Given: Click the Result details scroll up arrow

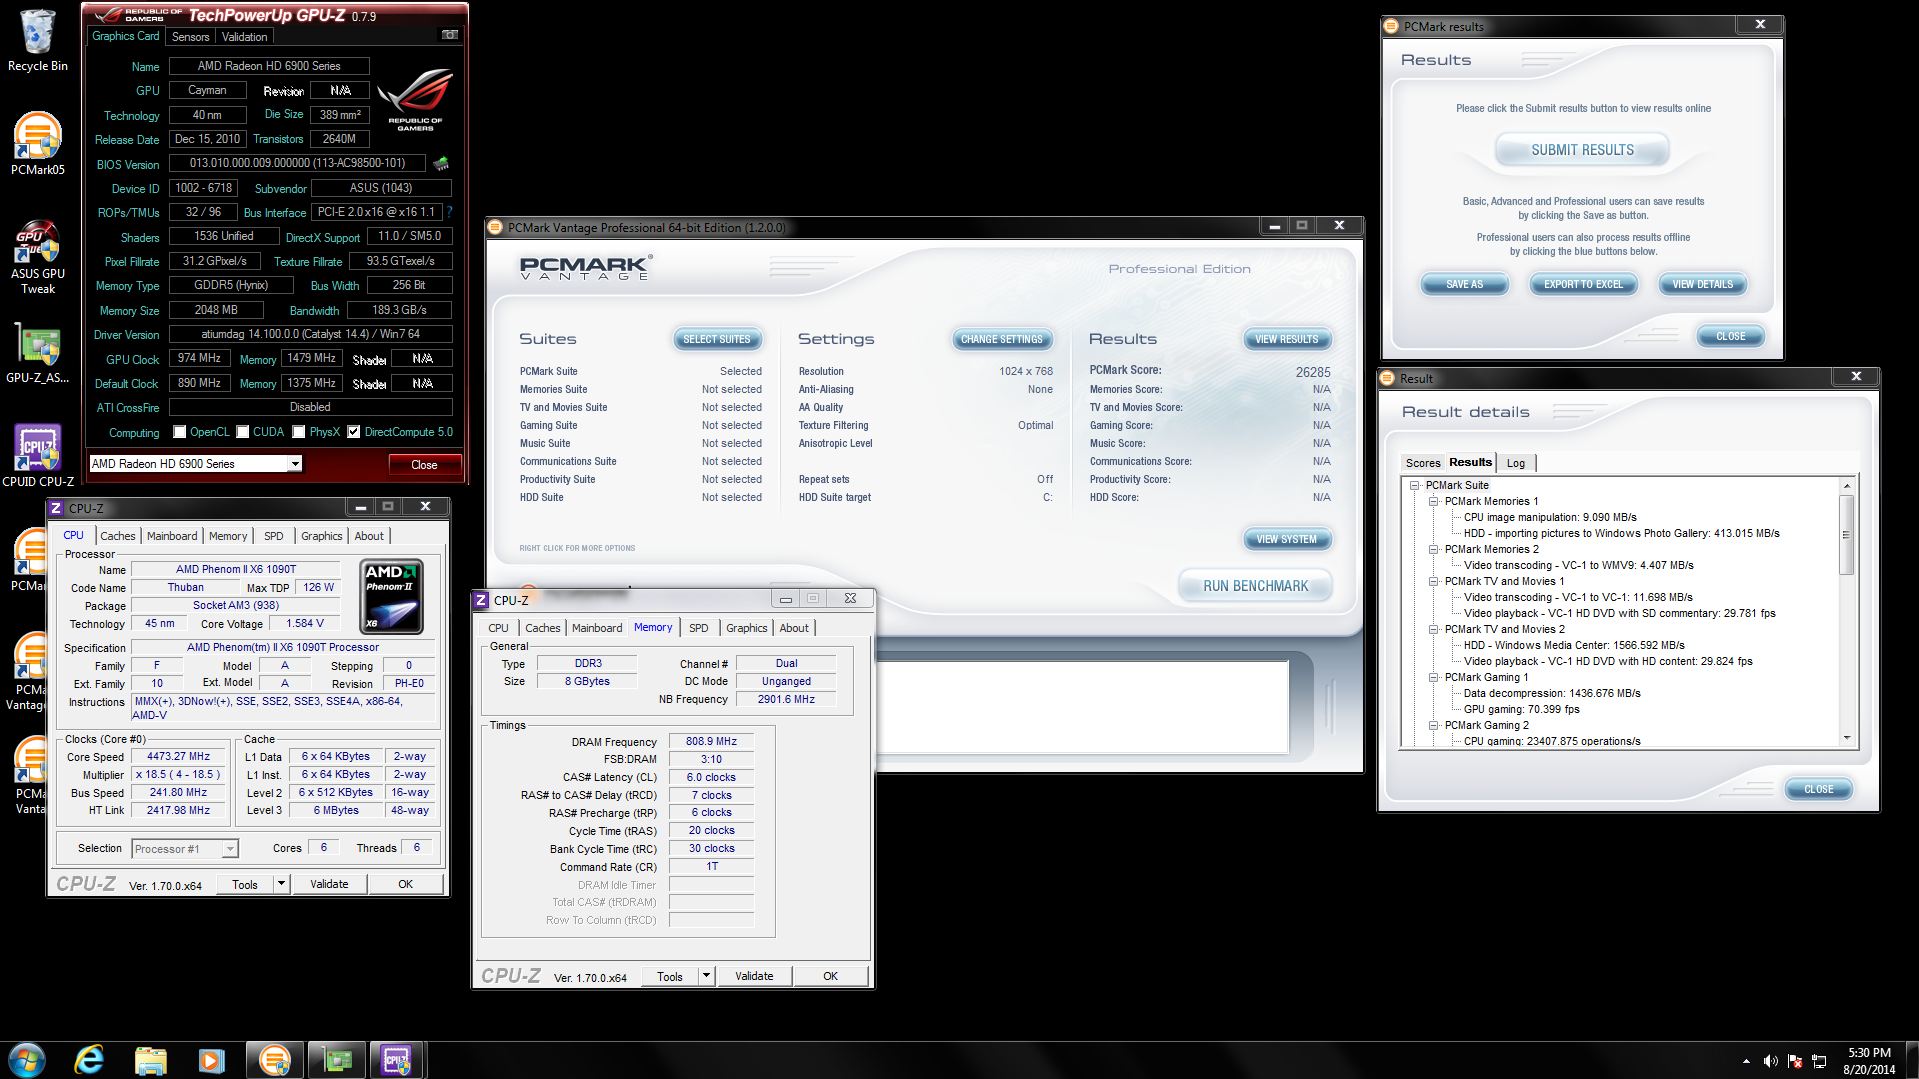Looking at the screenshot, I should (1846, 486).
